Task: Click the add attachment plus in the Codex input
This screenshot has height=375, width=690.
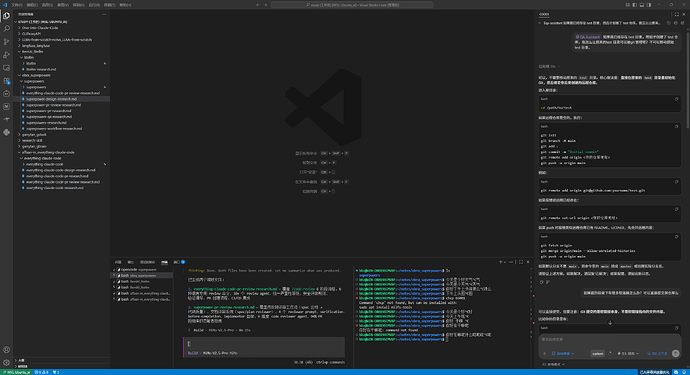Action: point(544,353)
